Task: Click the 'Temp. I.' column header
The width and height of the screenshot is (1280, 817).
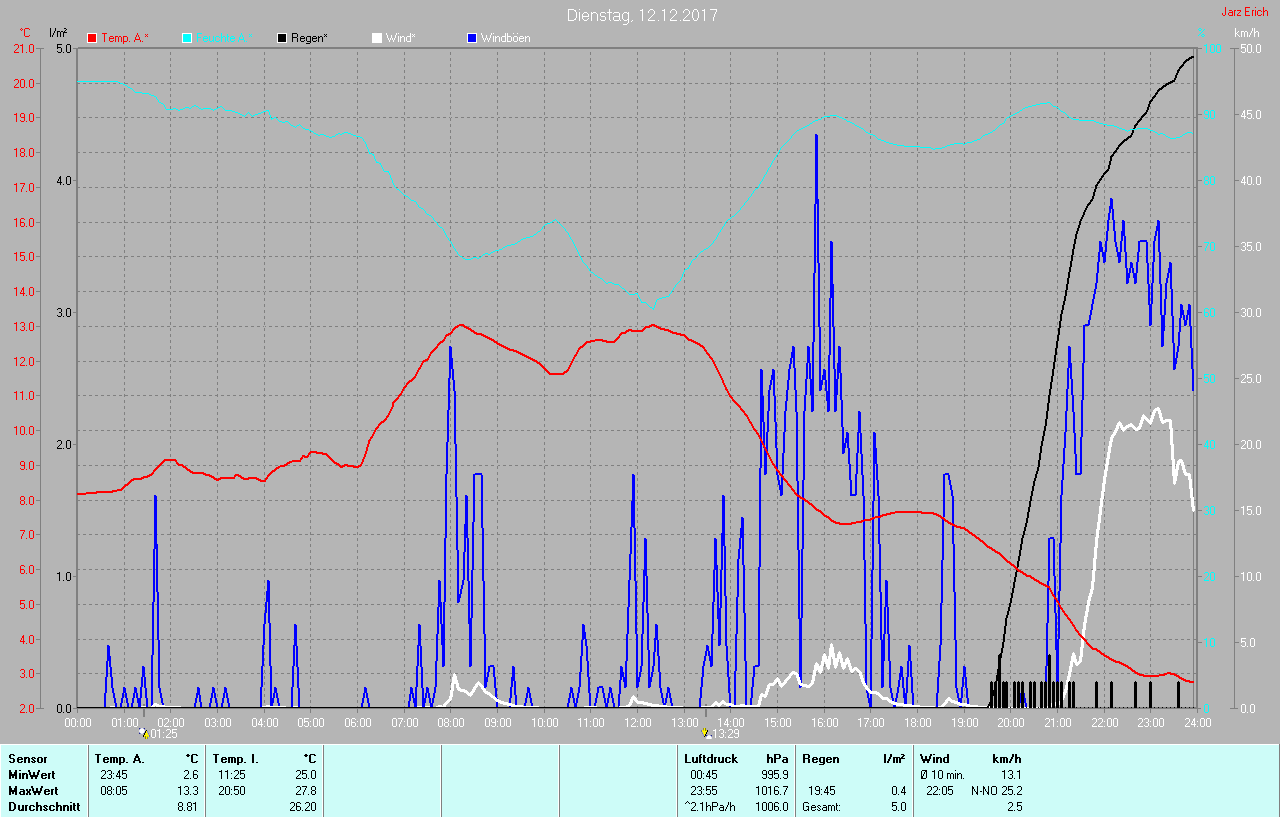Action: [x=236, y=759]
